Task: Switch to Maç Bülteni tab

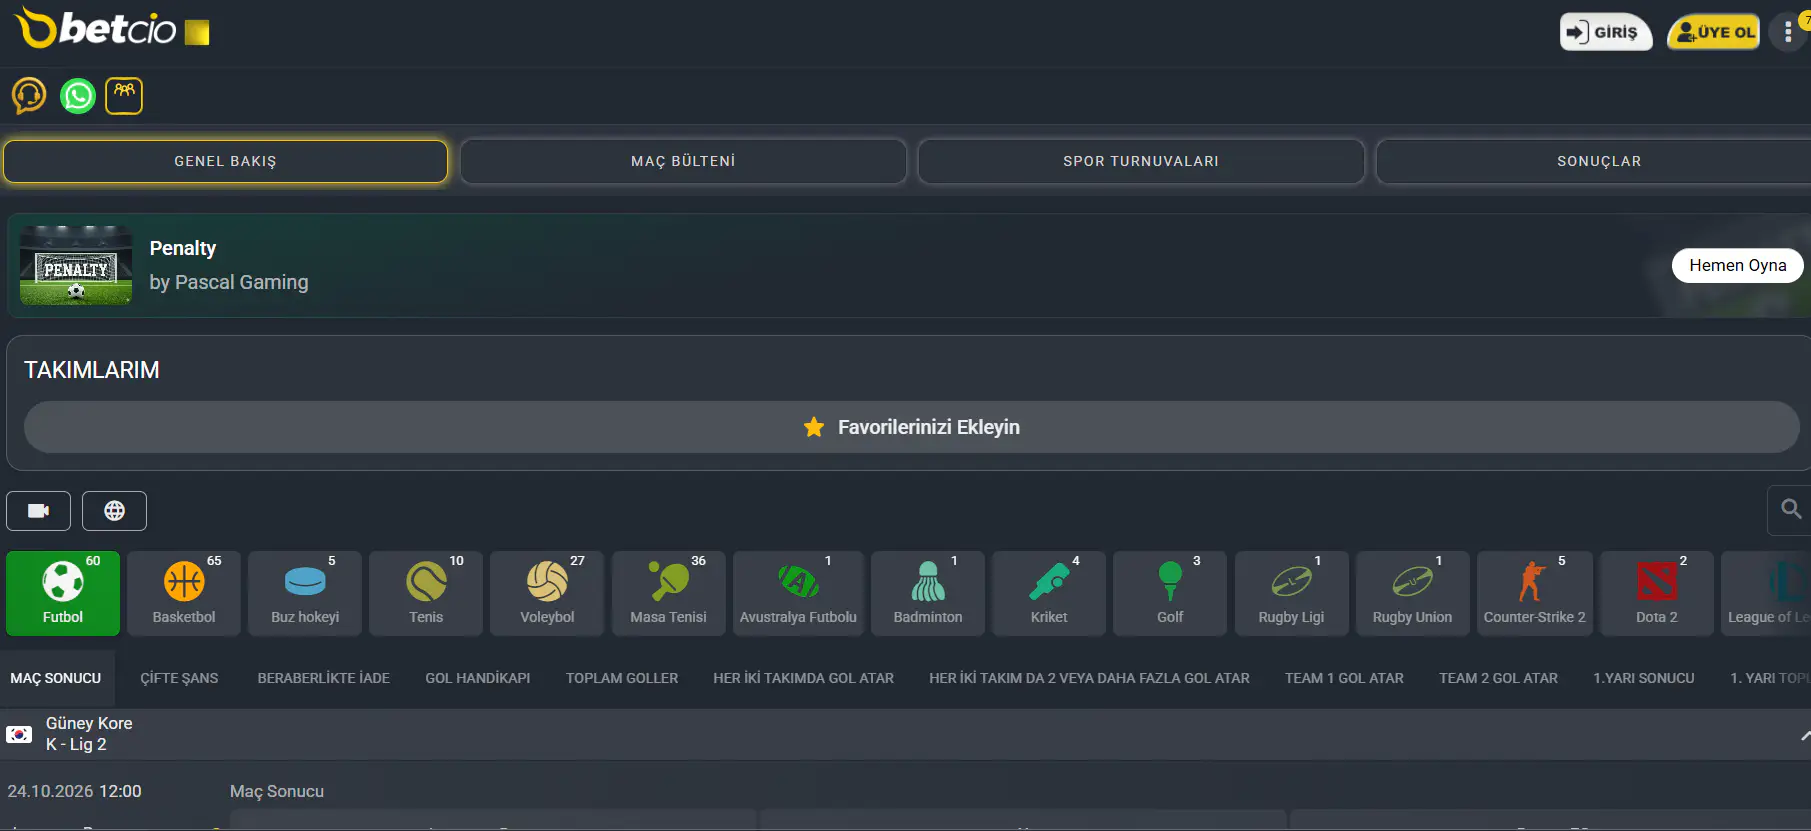Action: point(683,161)
